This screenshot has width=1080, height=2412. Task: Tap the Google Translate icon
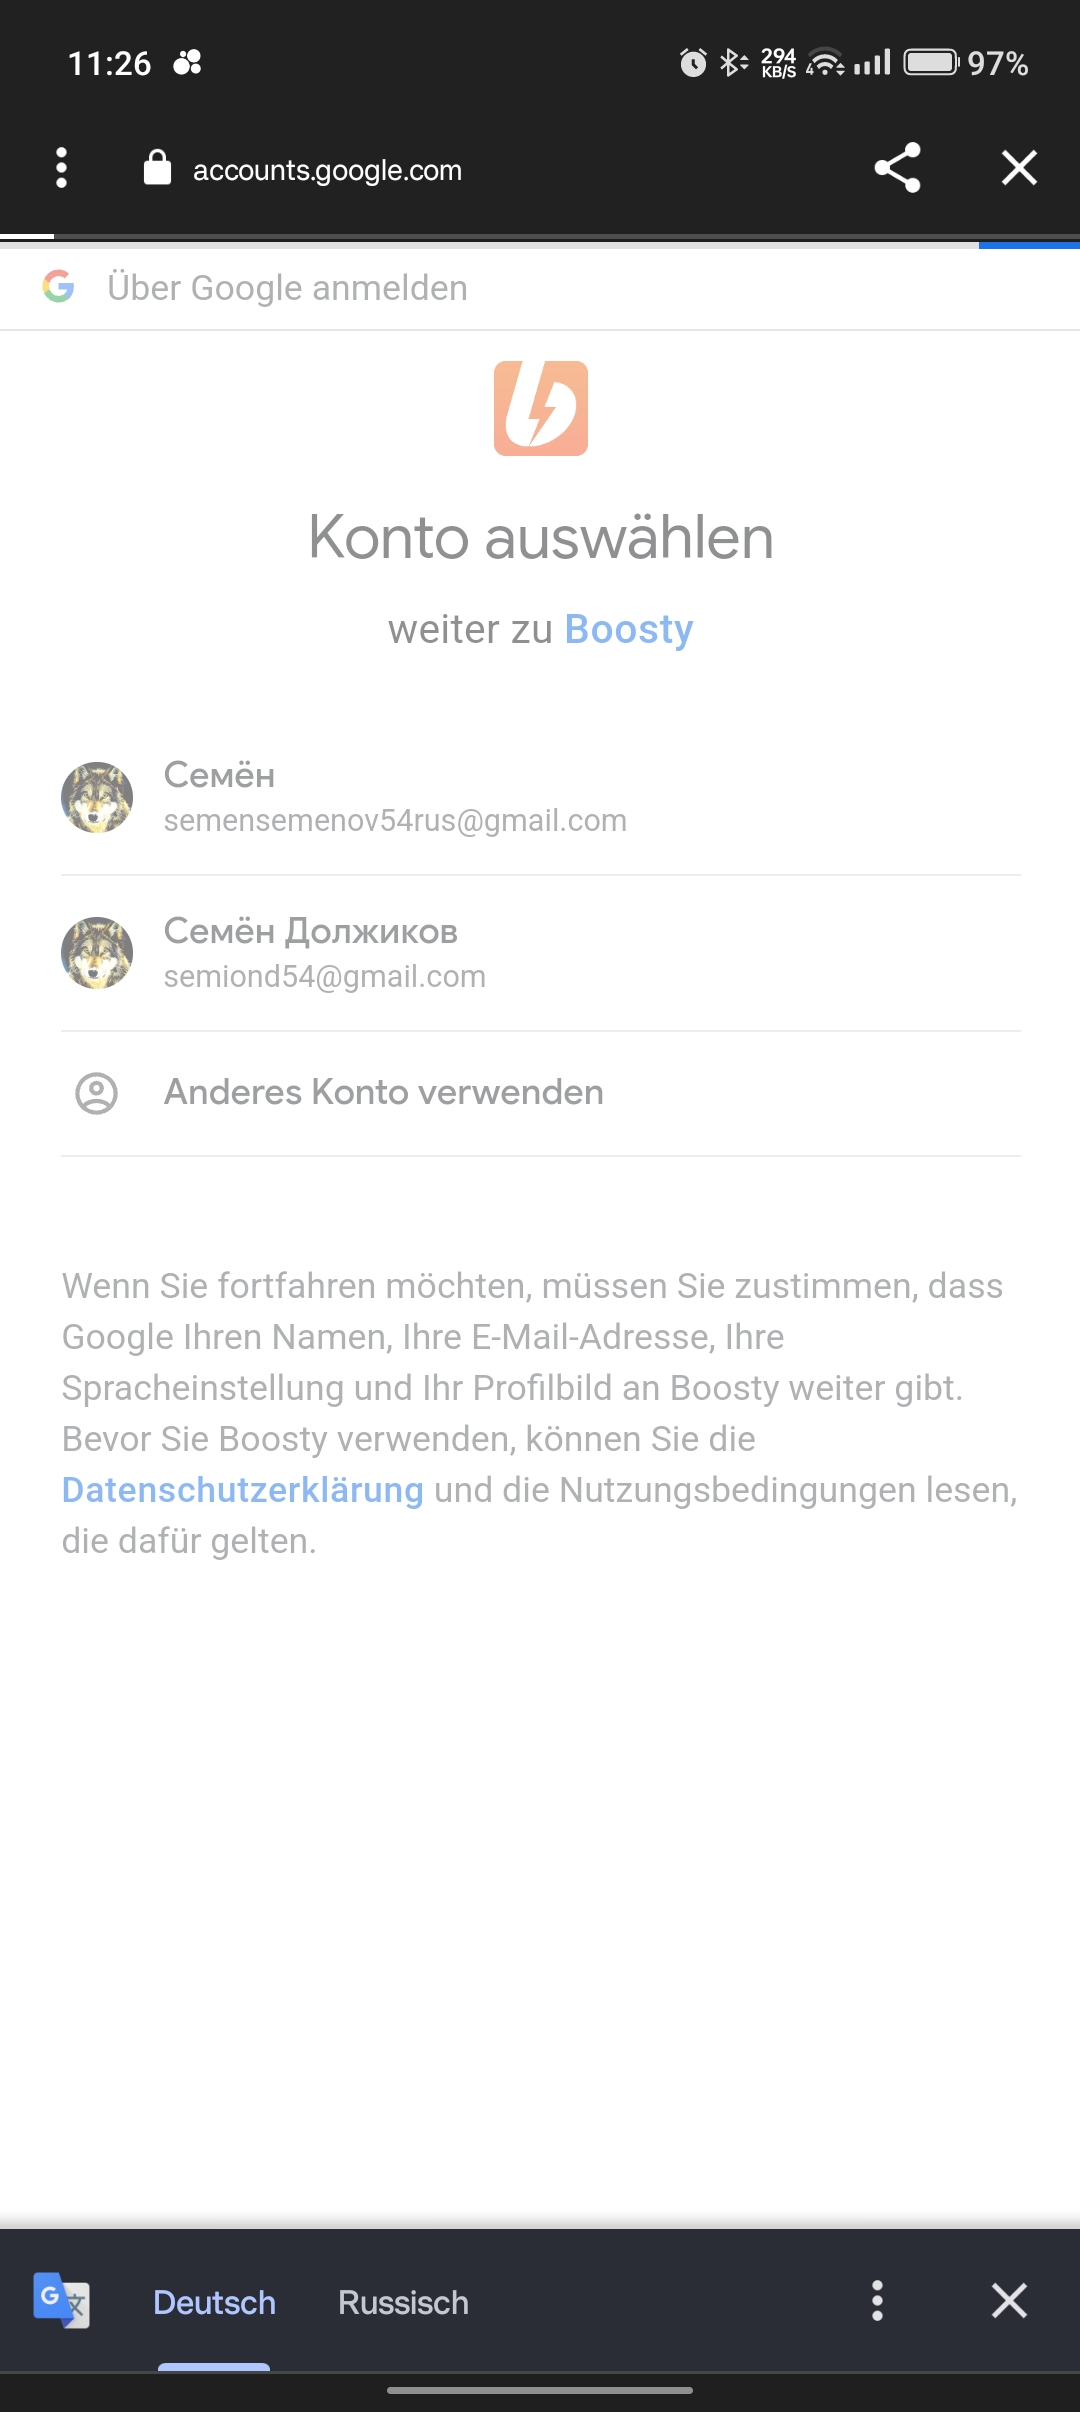(x=62, y=2300)
